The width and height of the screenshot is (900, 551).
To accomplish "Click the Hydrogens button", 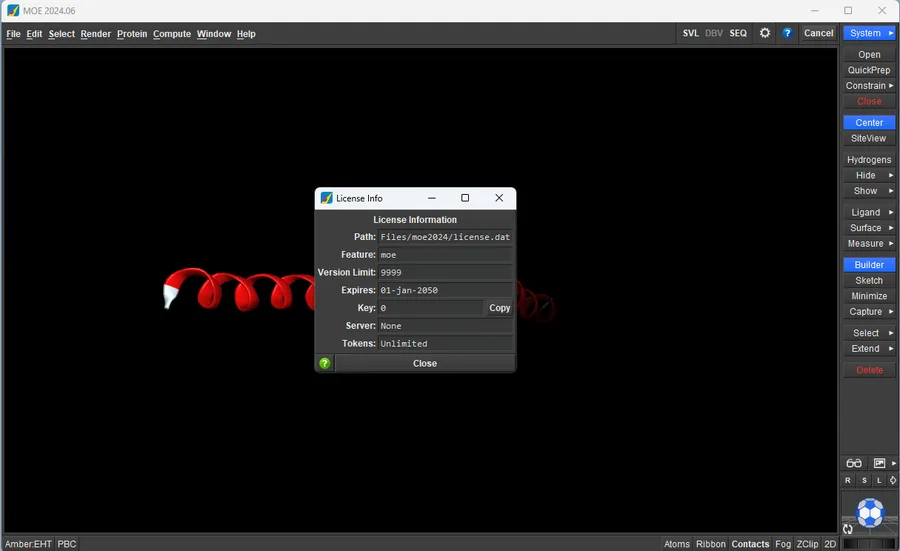I will 869,160.
